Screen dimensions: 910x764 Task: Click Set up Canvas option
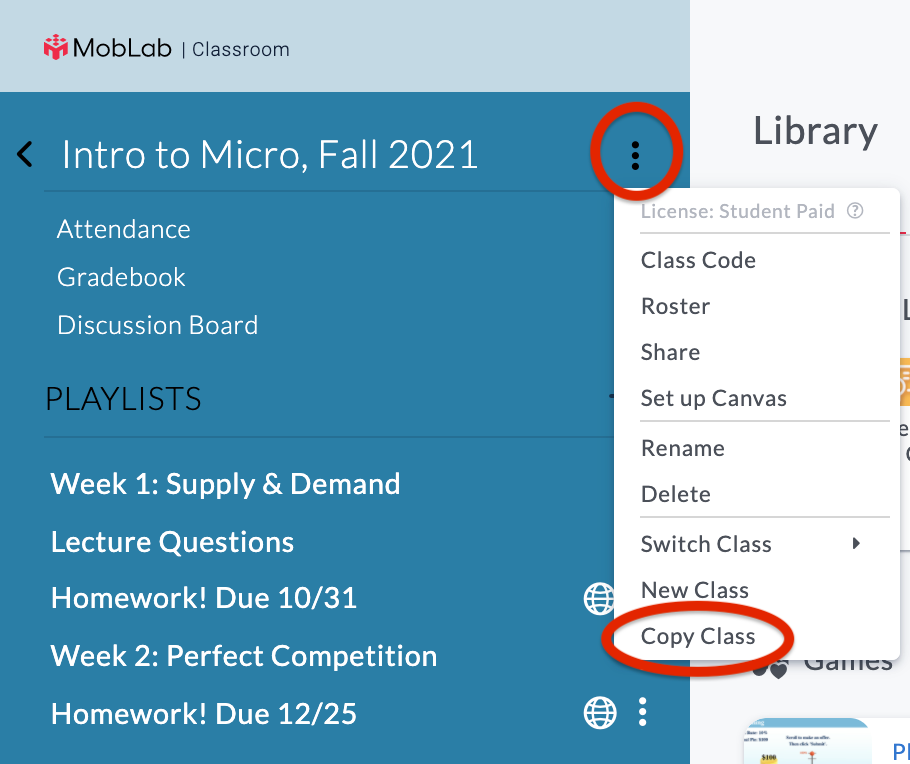pos(713,398)
